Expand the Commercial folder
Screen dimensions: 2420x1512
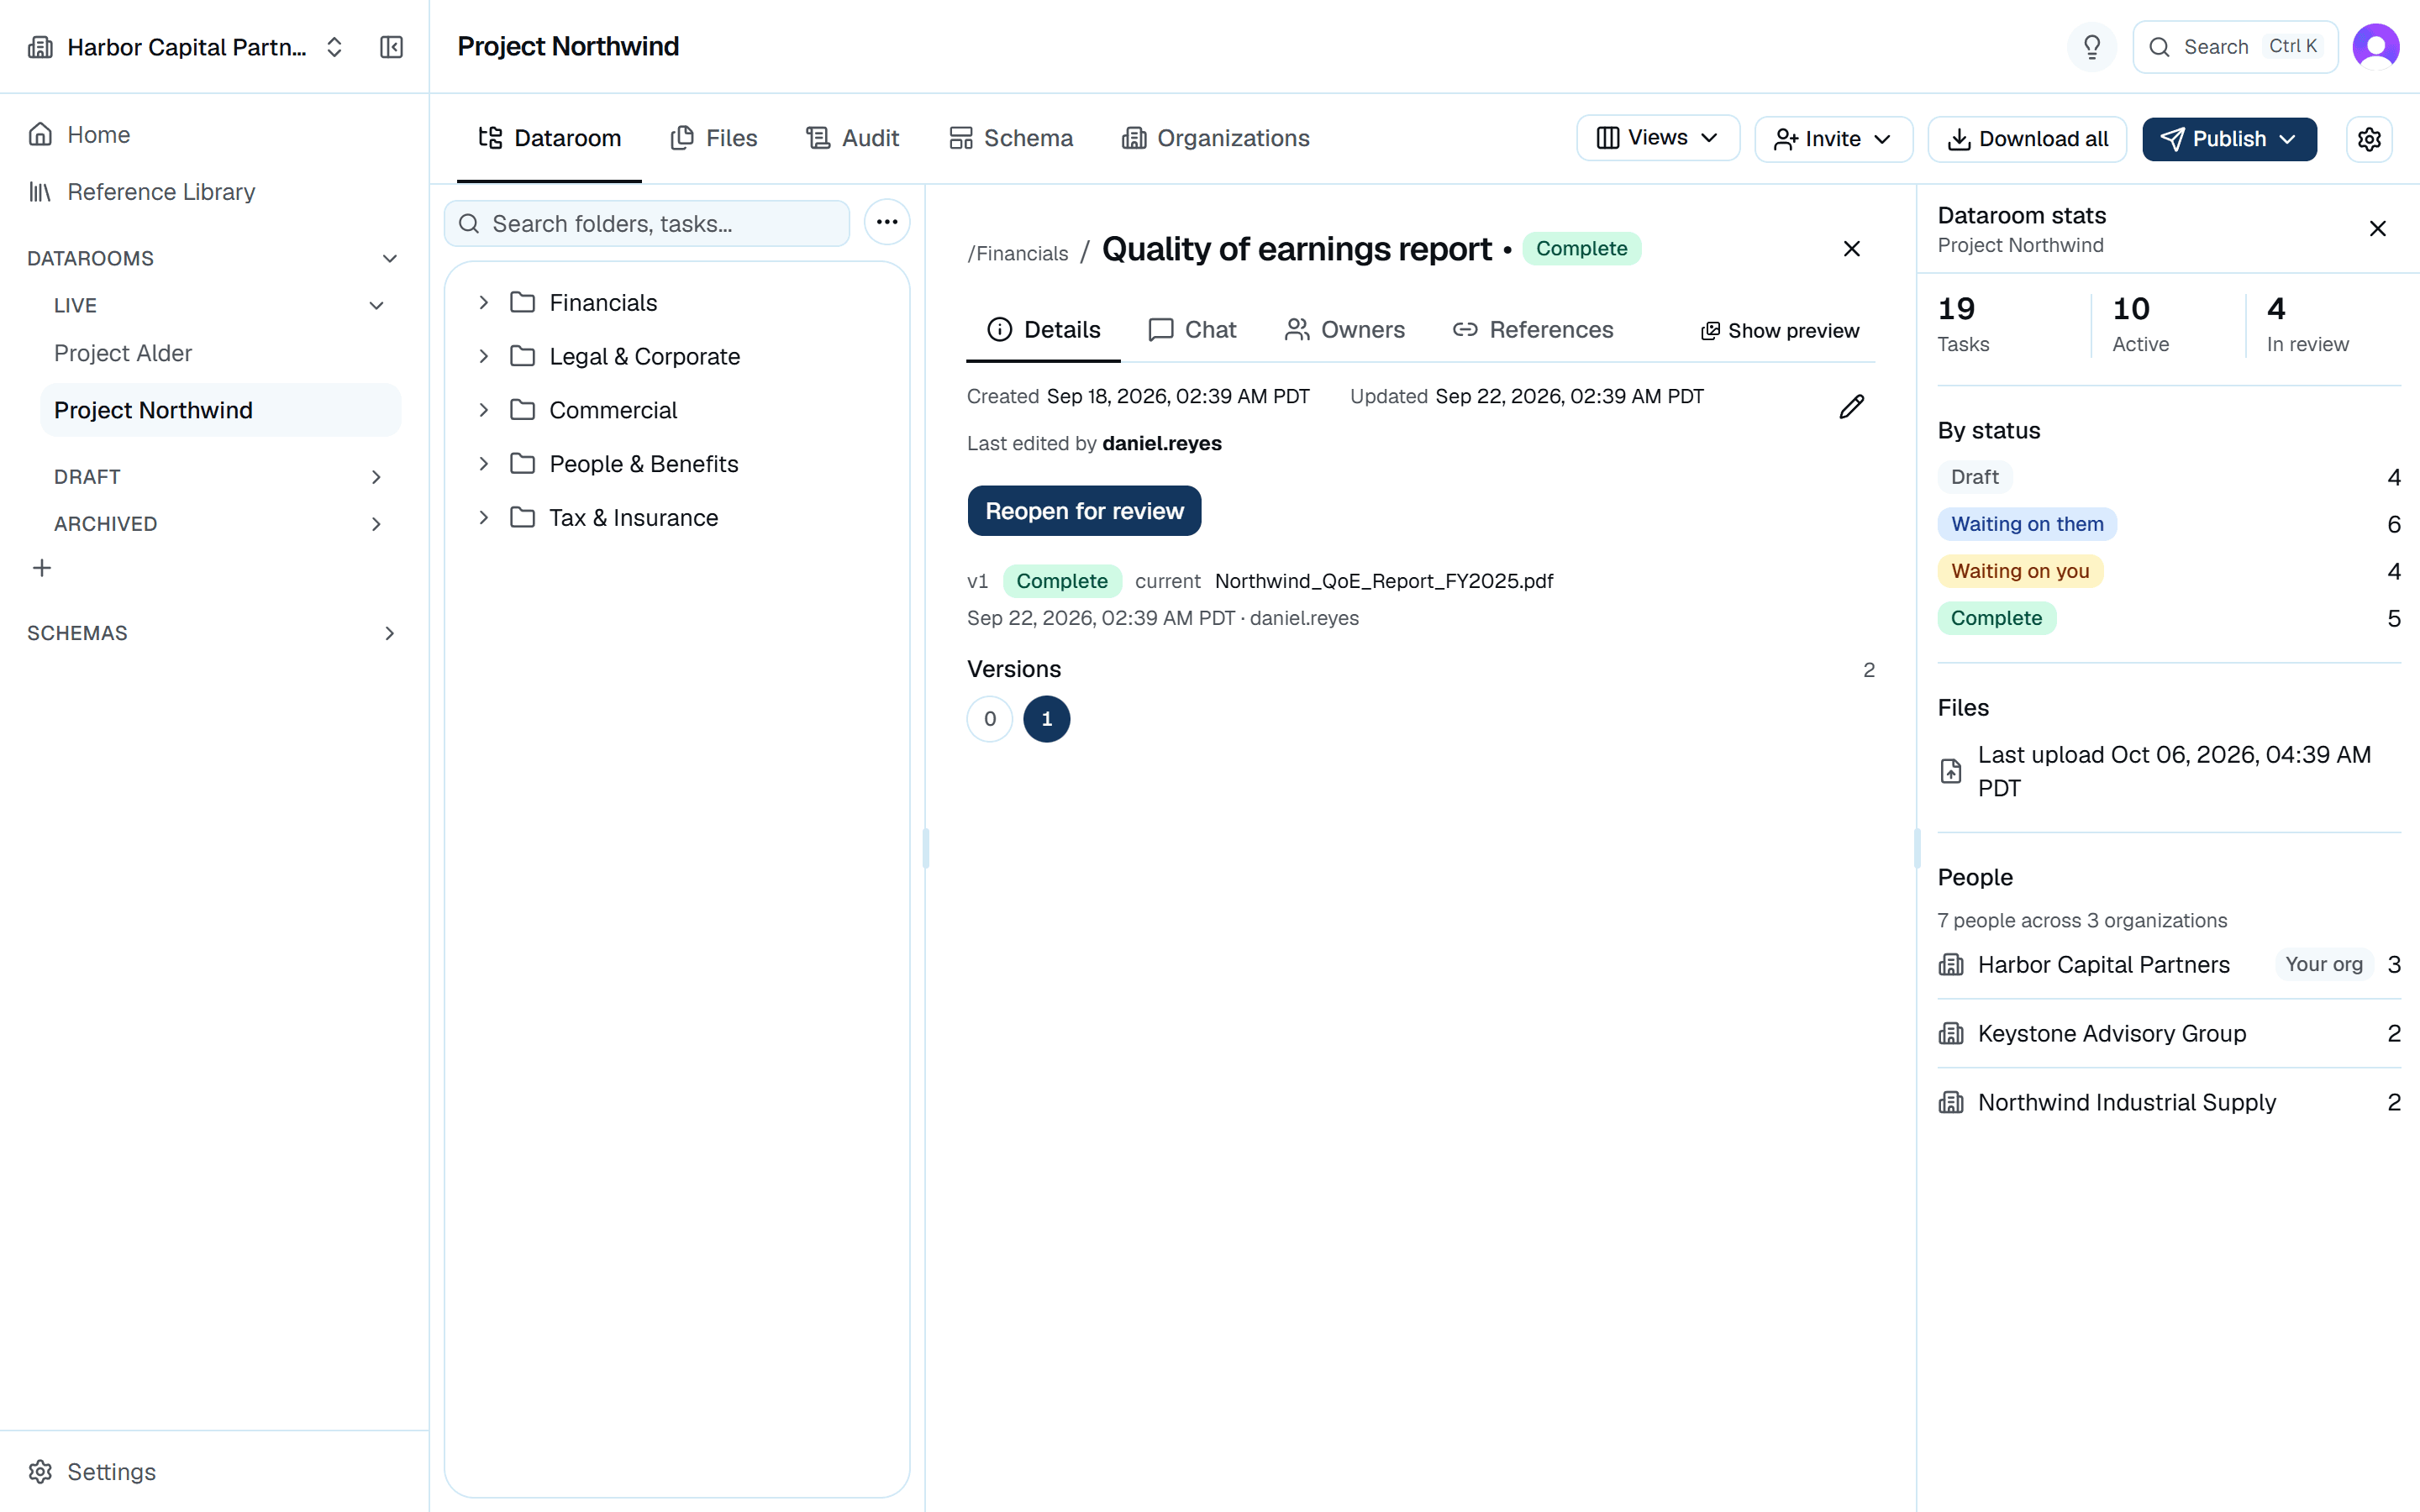click(483, 410)
